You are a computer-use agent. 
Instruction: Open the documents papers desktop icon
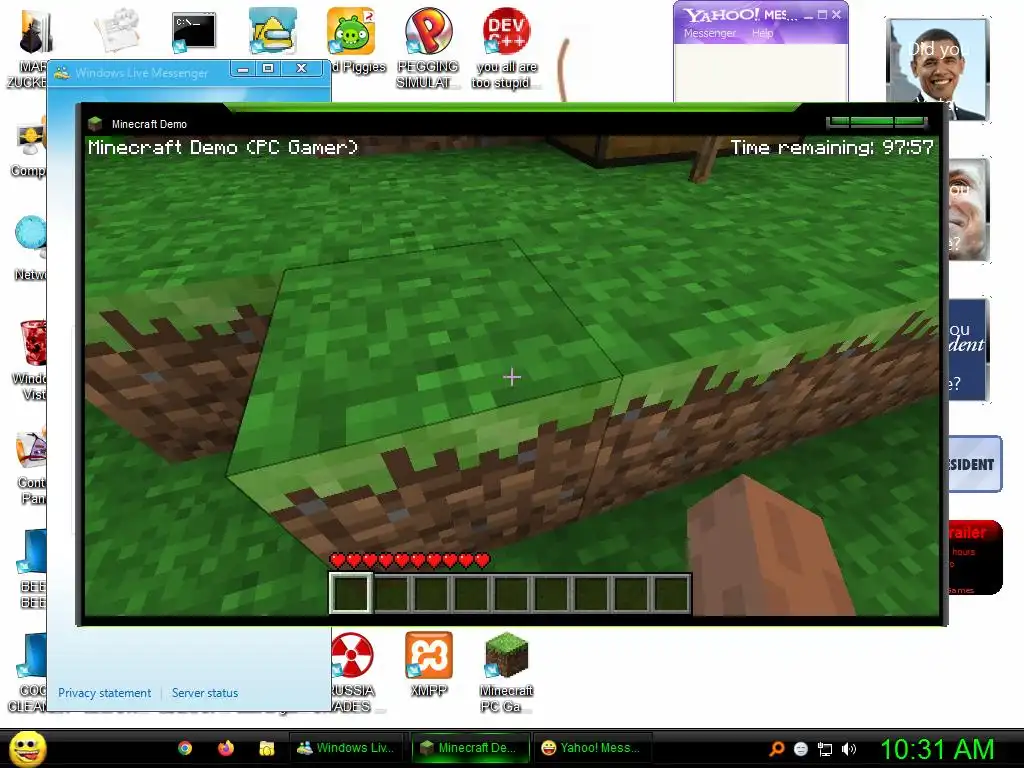pyautogui.click(x=118, y=30)
